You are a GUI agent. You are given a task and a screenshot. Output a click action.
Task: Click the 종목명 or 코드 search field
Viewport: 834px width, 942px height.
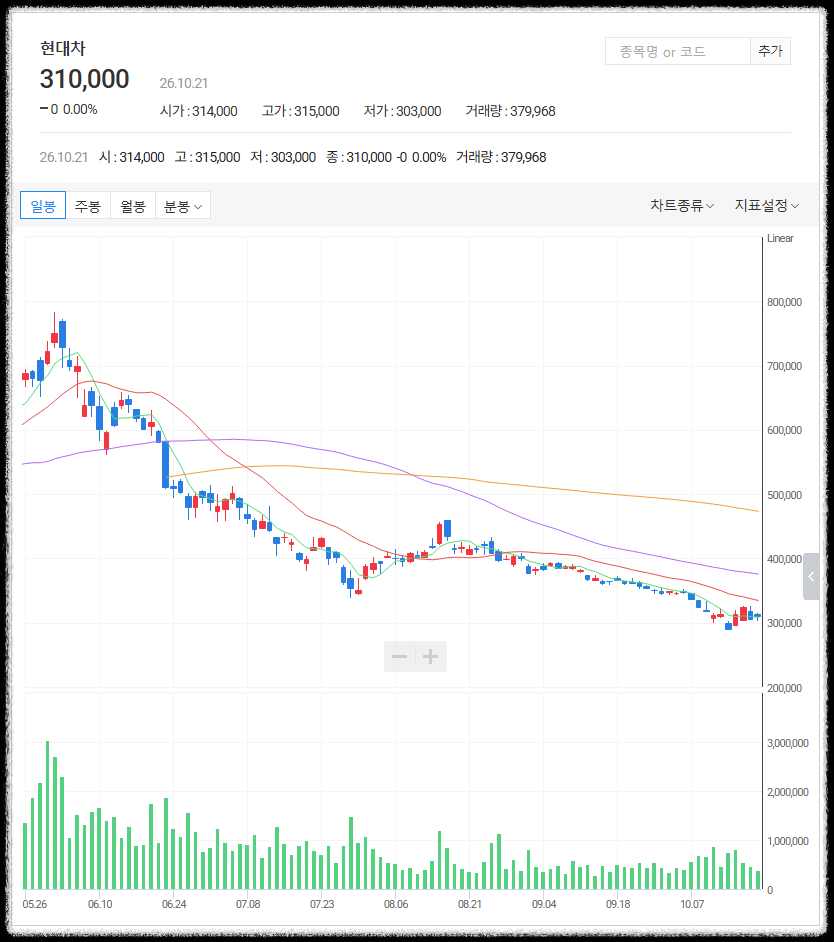678,52
